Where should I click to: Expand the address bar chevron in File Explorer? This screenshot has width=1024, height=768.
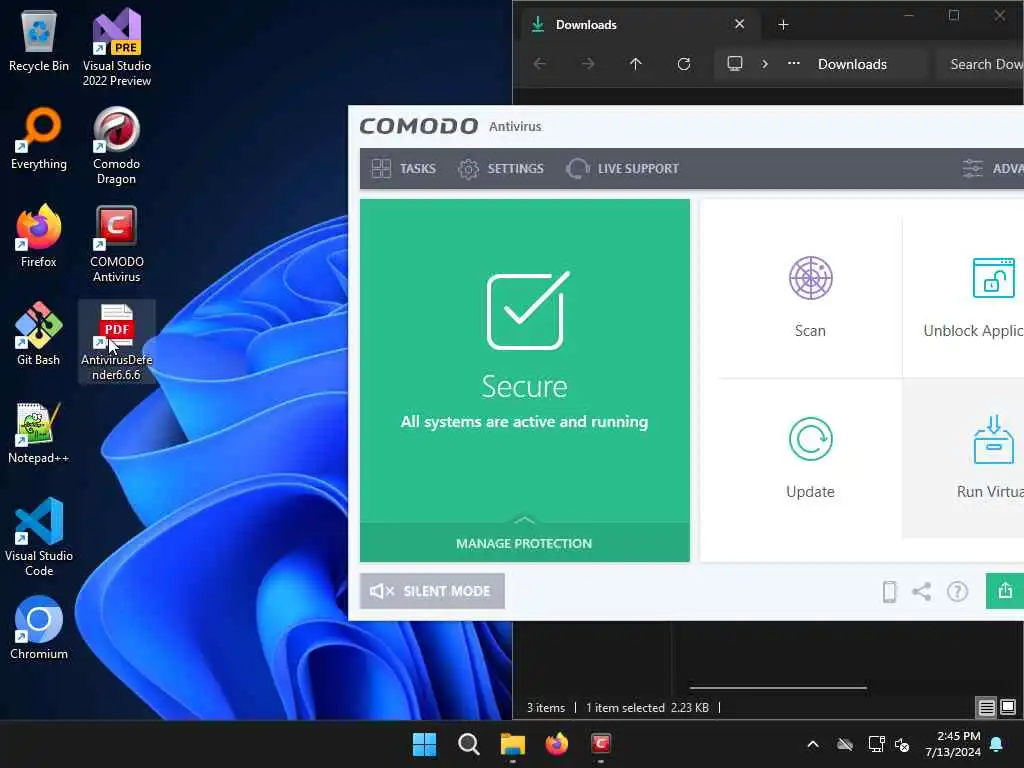[x=765, y=64]
